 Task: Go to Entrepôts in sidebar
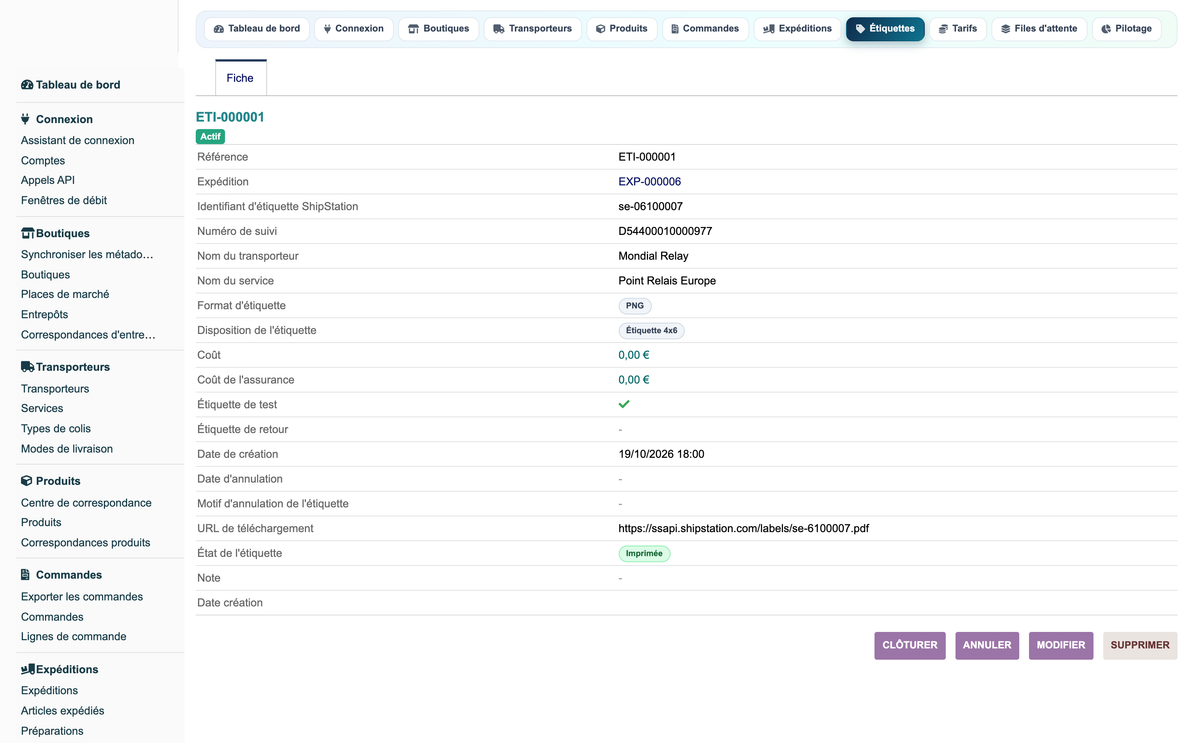[x=45, y=314]
